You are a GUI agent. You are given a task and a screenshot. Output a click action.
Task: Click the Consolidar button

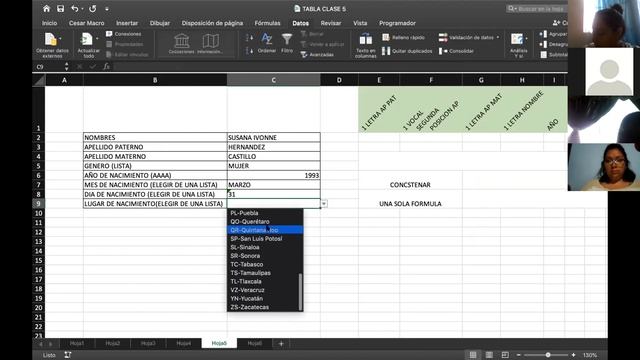(x=456, y=51)
